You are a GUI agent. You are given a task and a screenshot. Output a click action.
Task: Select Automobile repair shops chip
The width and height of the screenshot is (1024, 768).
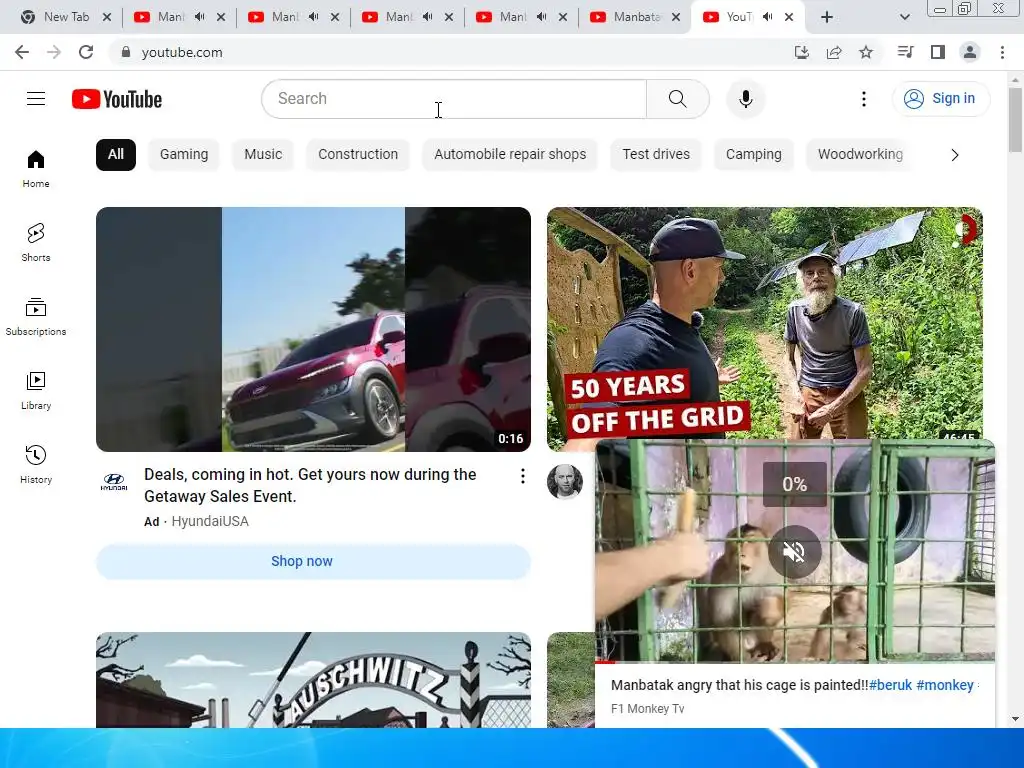510,155
